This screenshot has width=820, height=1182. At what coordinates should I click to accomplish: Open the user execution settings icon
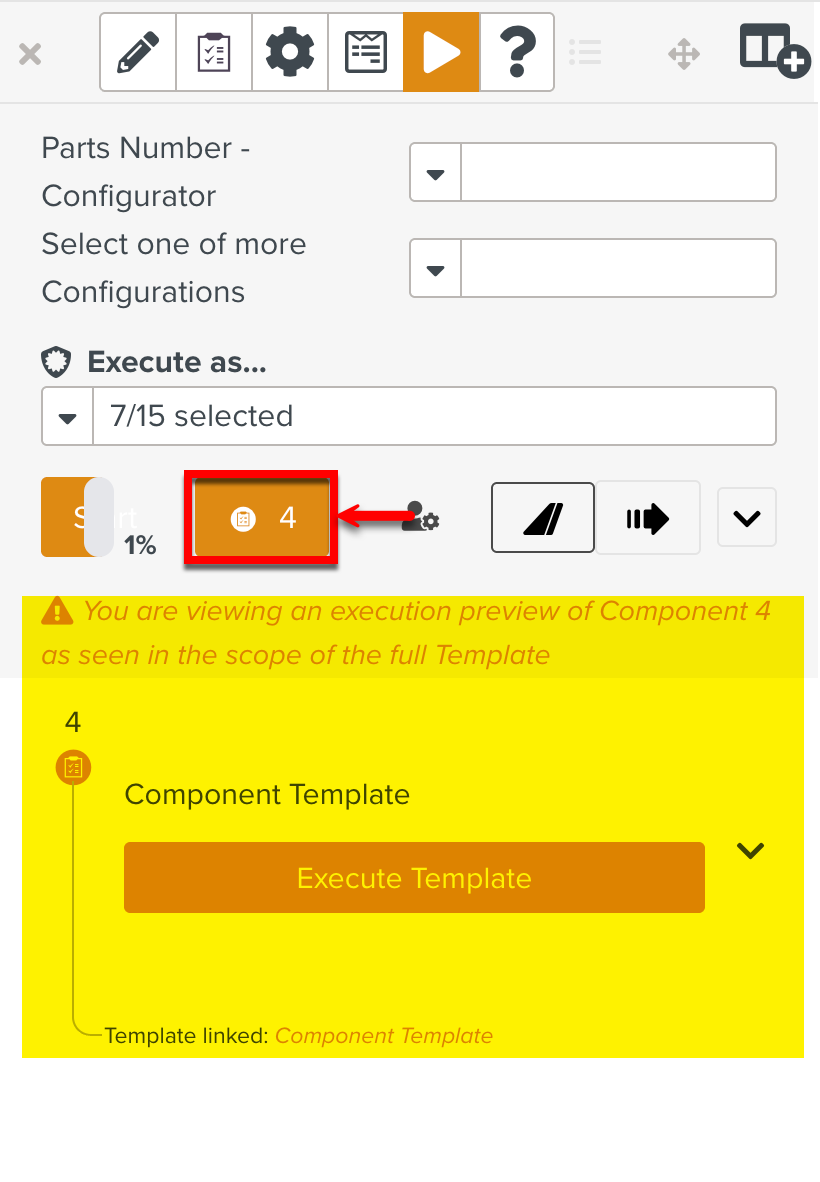(x=419, y=518)
